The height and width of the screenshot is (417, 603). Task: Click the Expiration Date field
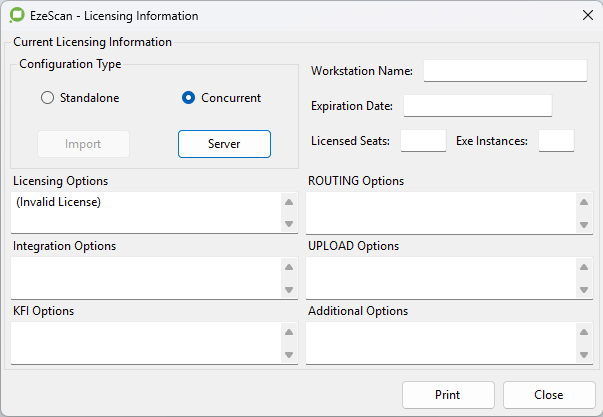click(x=478, y=105)
